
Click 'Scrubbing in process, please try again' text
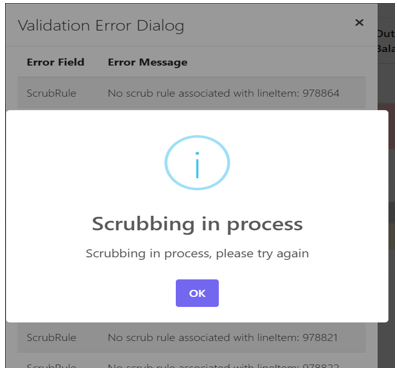click(x=197, y=253)
